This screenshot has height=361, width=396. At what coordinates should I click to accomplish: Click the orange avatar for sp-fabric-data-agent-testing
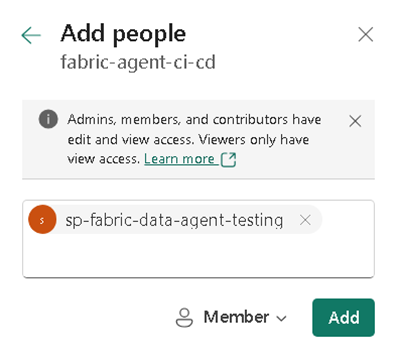pos(42,219)
